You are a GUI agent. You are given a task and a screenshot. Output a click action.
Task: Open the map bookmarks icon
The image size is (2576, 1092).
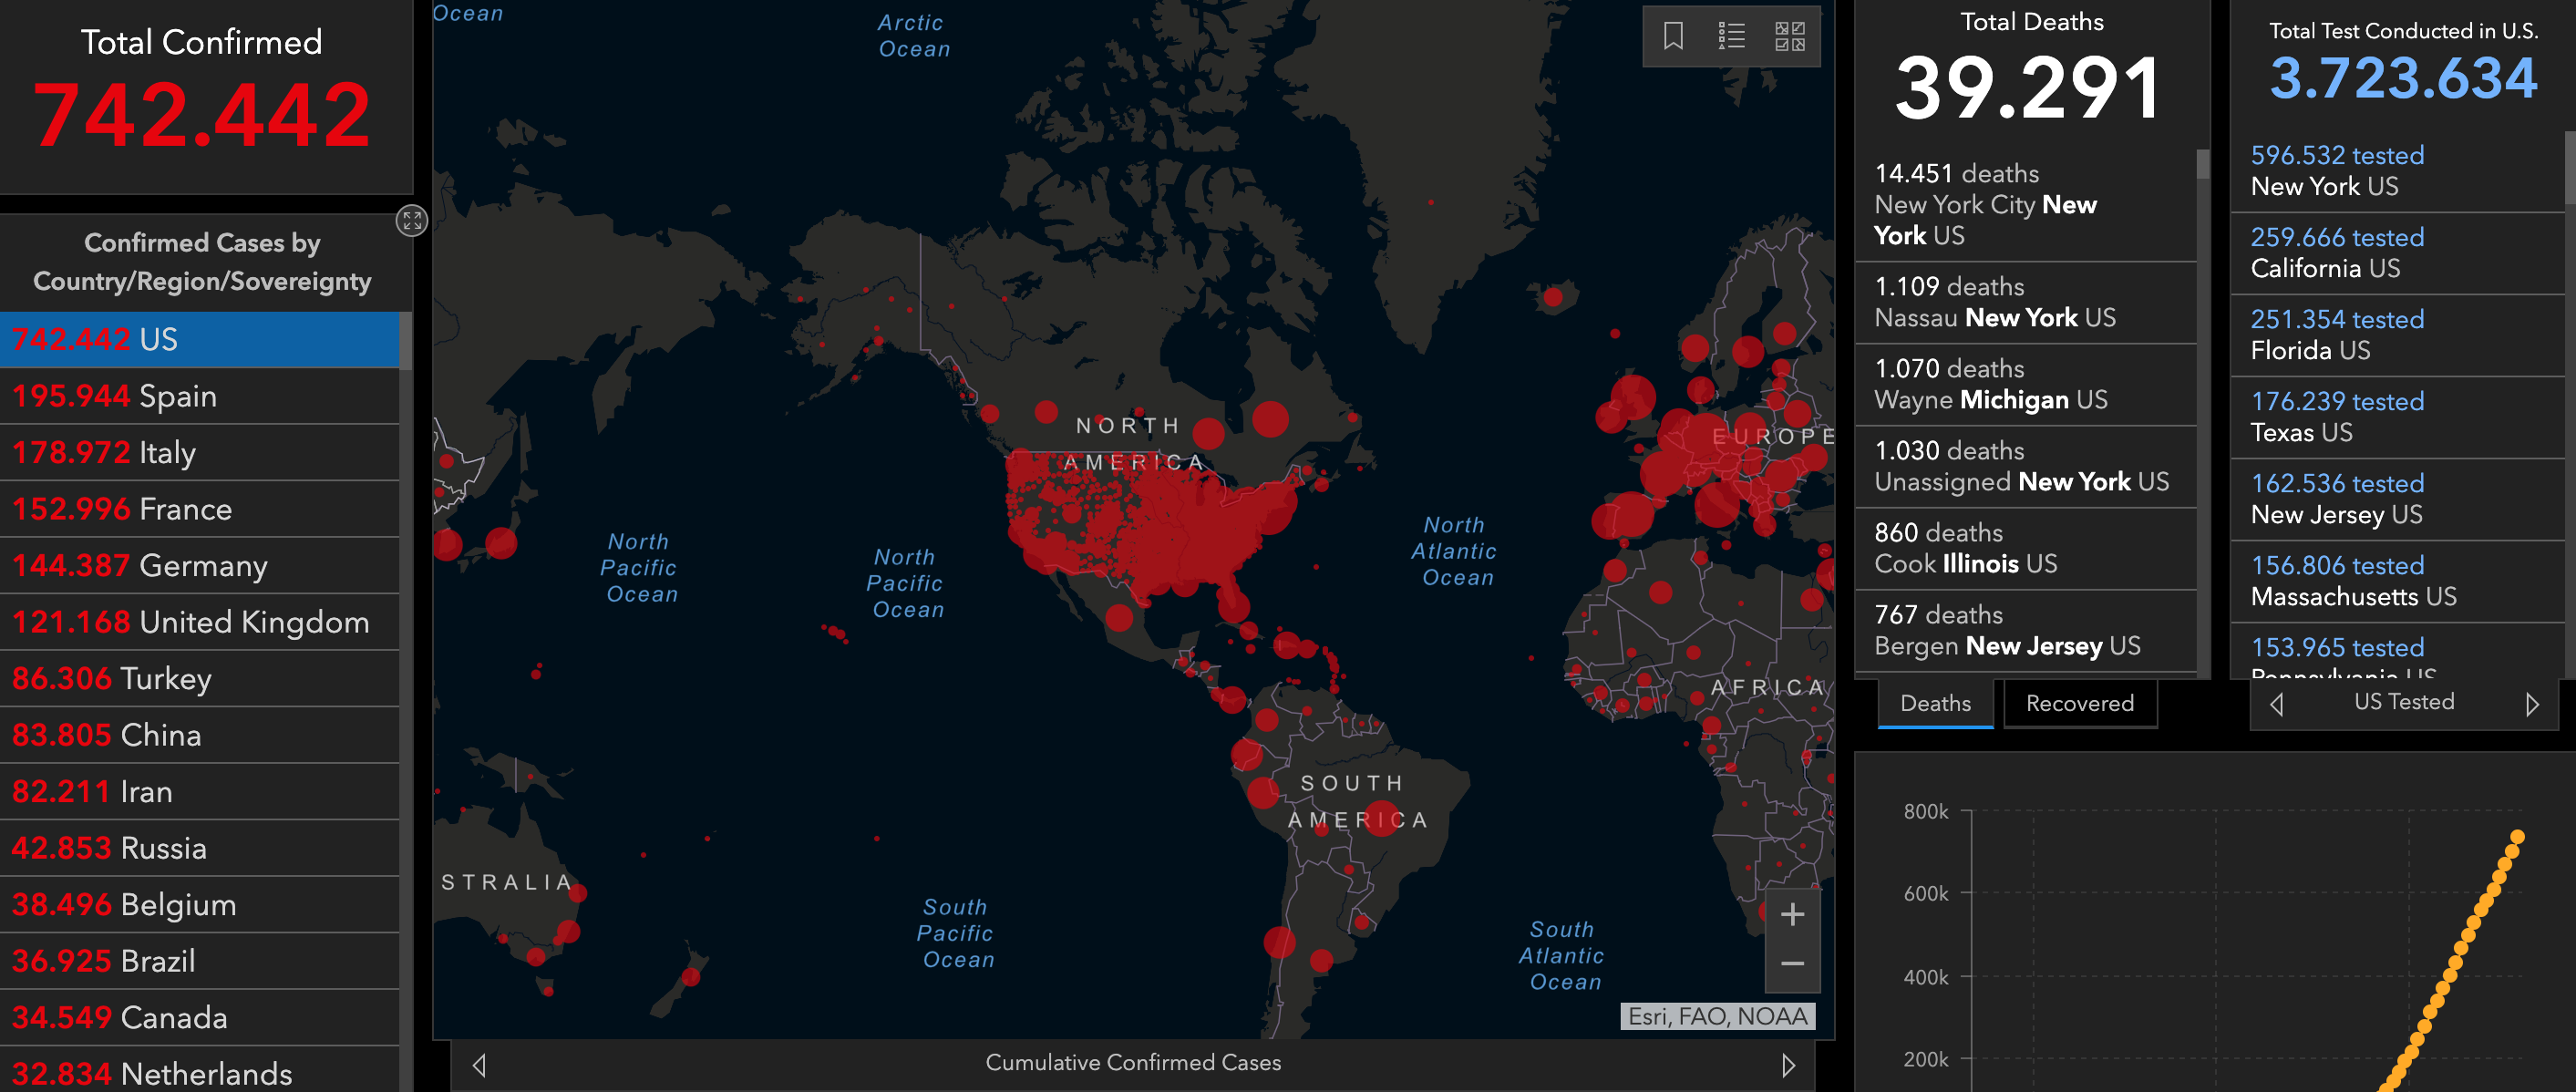(1673, 37)
